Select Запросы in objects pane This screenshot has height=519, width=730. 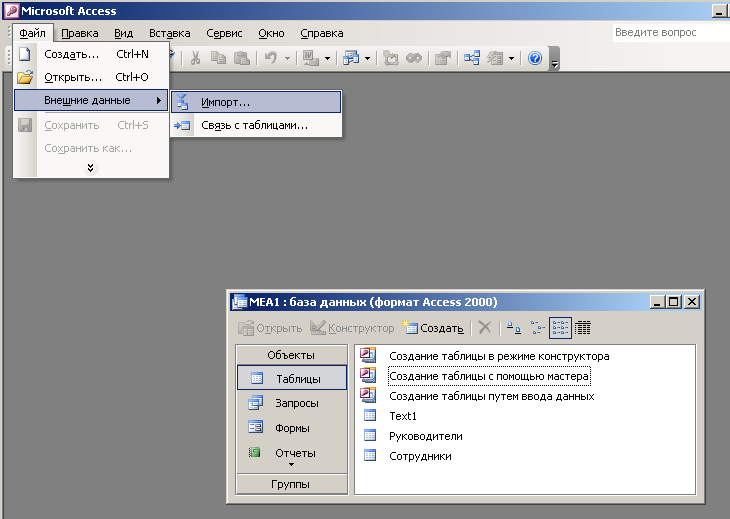tap(292, 403)
